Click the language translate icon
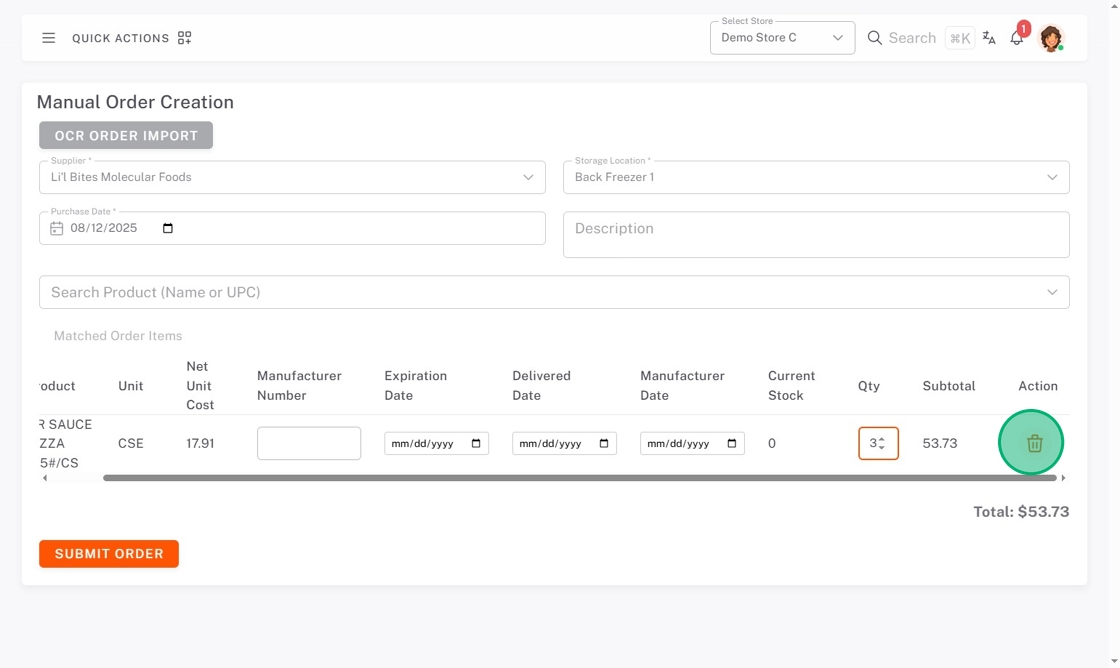 989,38
